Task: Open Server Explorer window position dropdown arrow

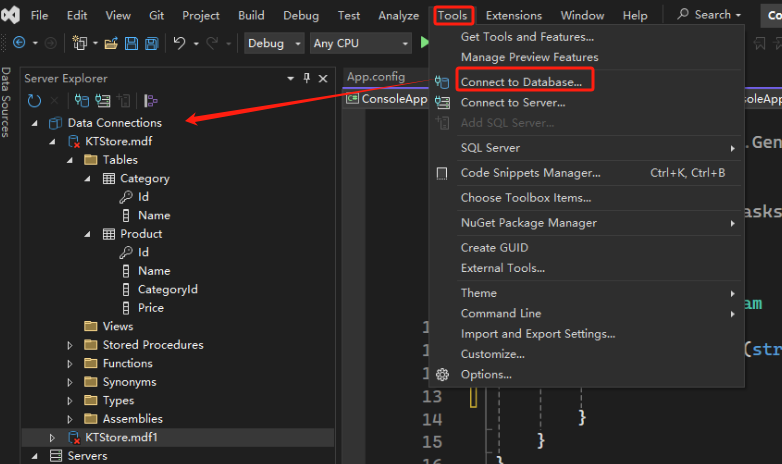Action: click(x=291, y=78)
